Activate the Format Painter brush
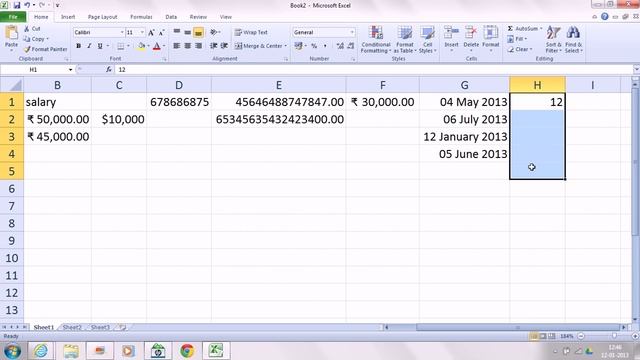640x360 pixels. coord(45,49)
